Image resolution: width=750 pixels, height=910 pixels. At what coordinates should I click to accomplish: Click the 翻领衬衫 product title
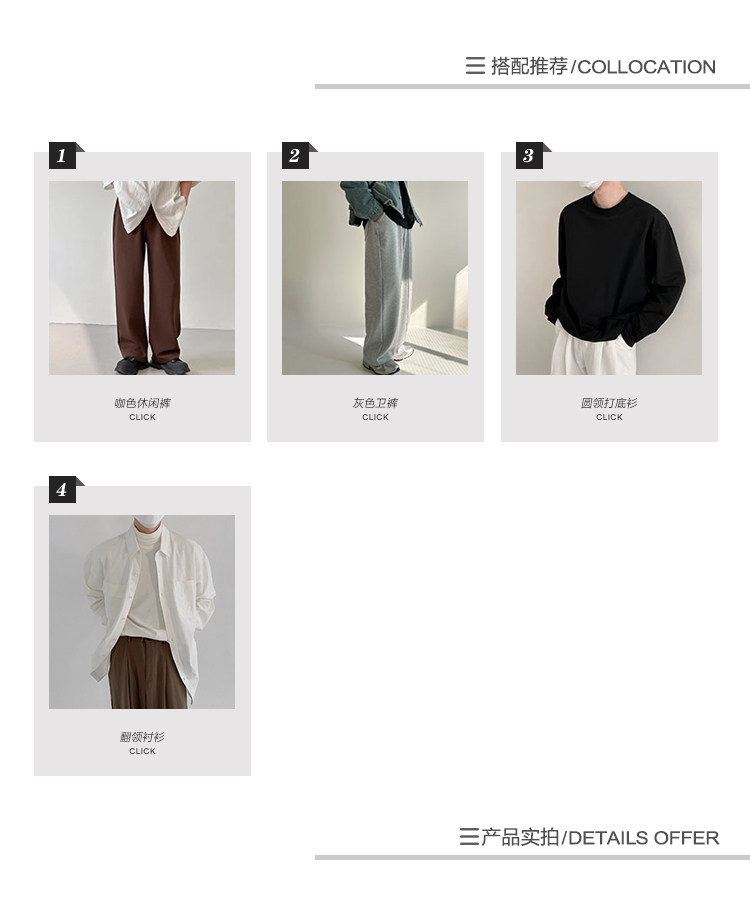(x=142, y=737)
